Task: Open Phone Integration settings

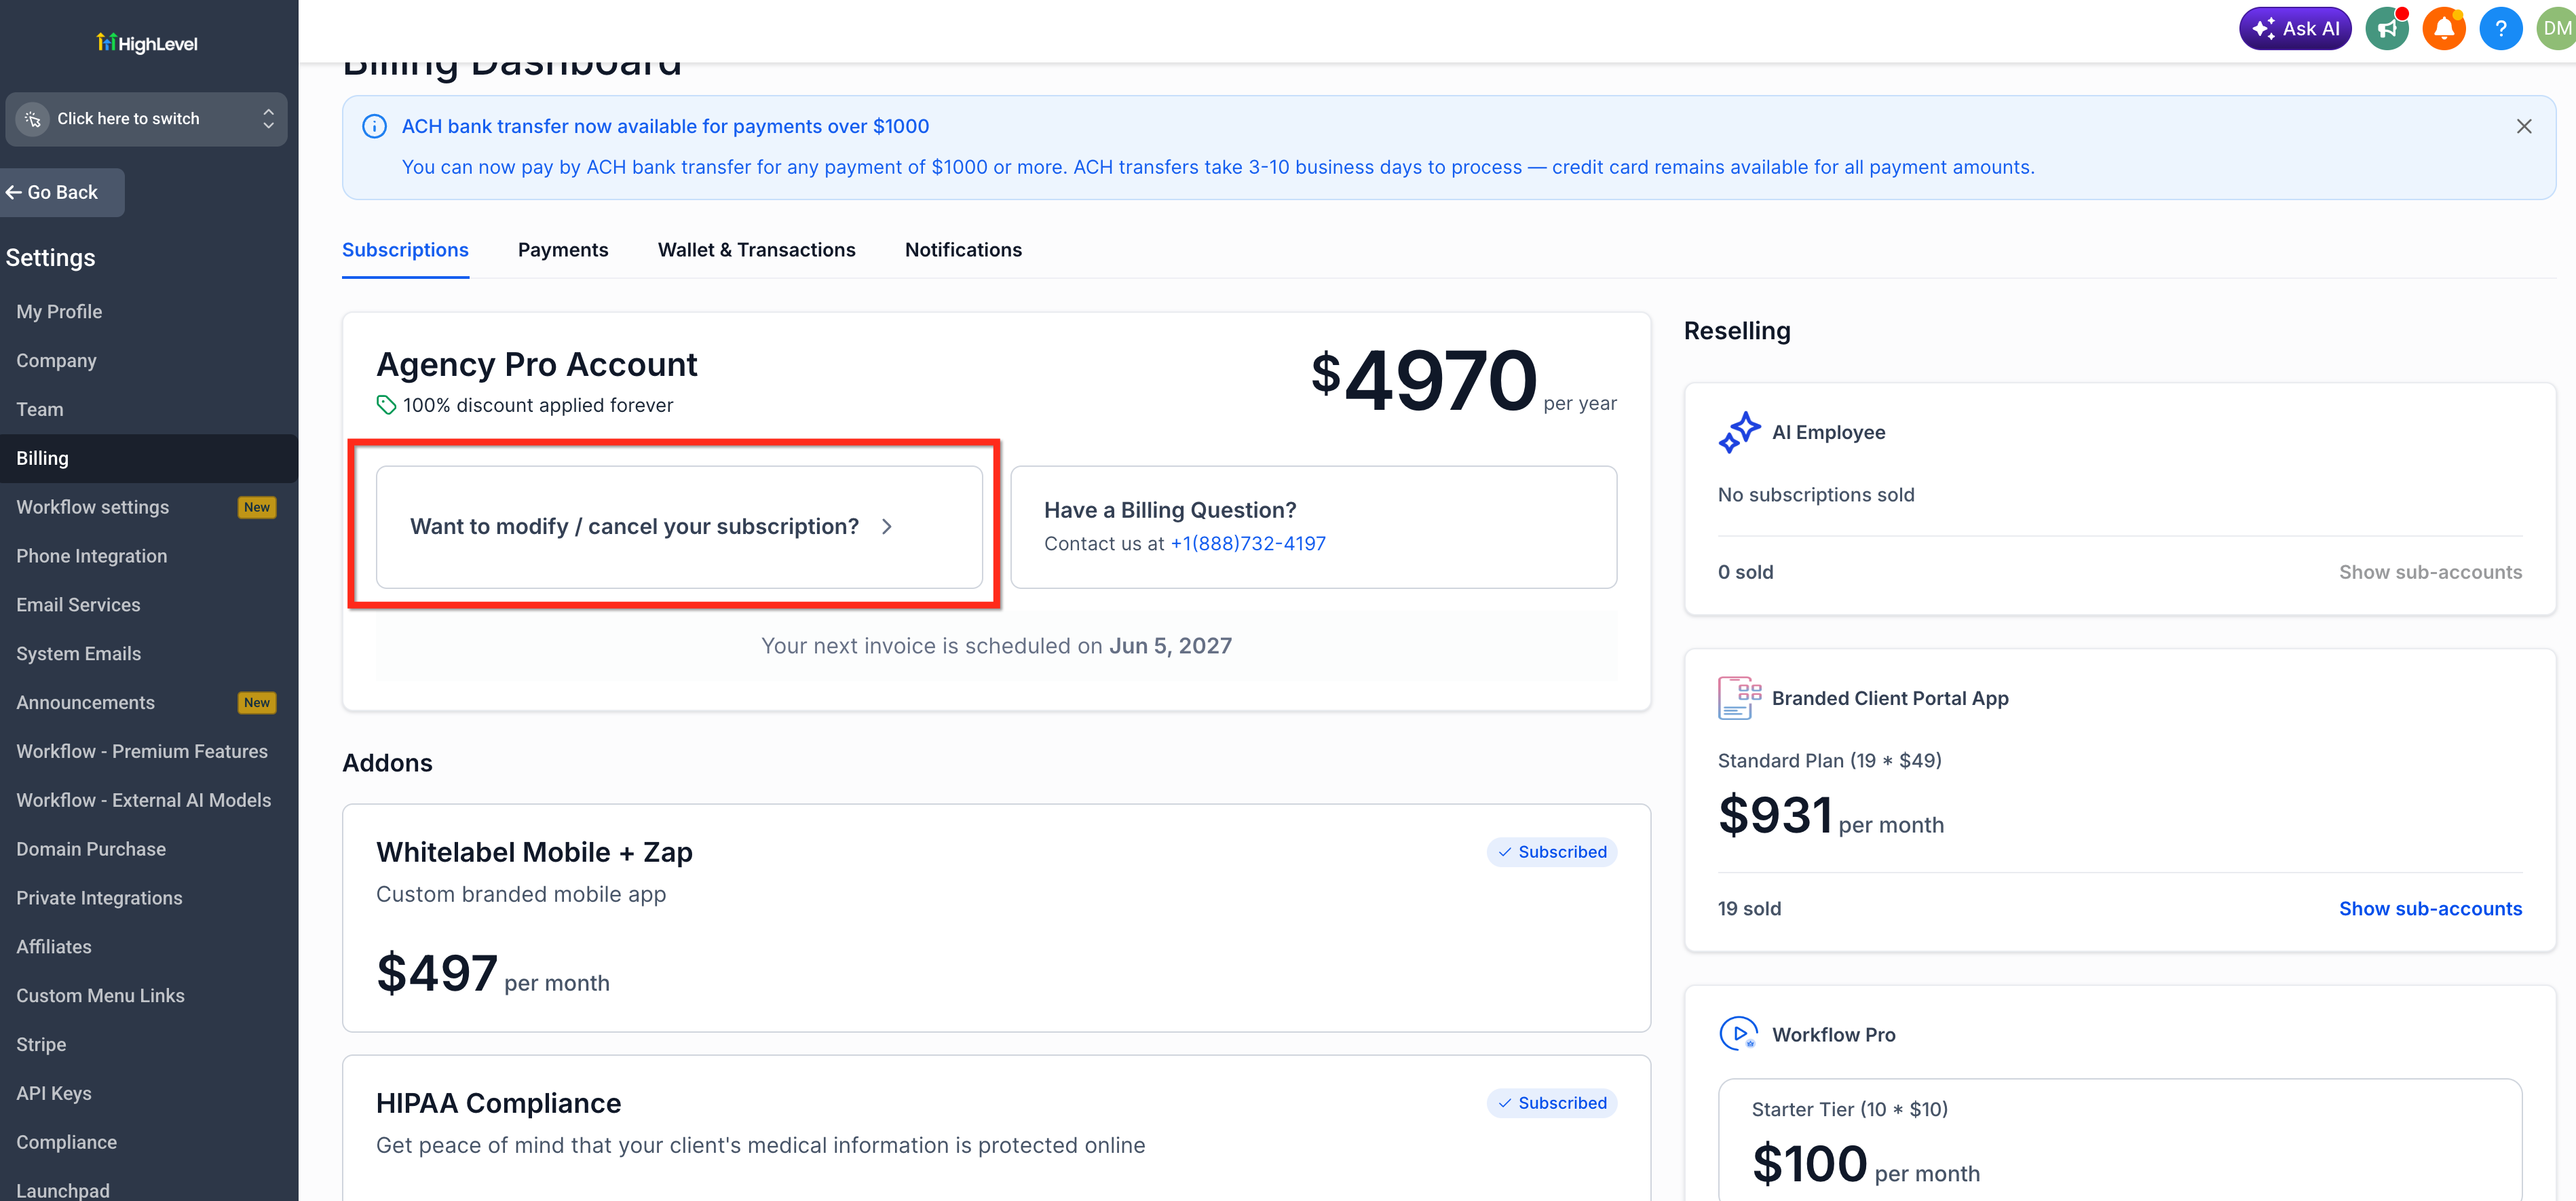Action: (92, 556)
